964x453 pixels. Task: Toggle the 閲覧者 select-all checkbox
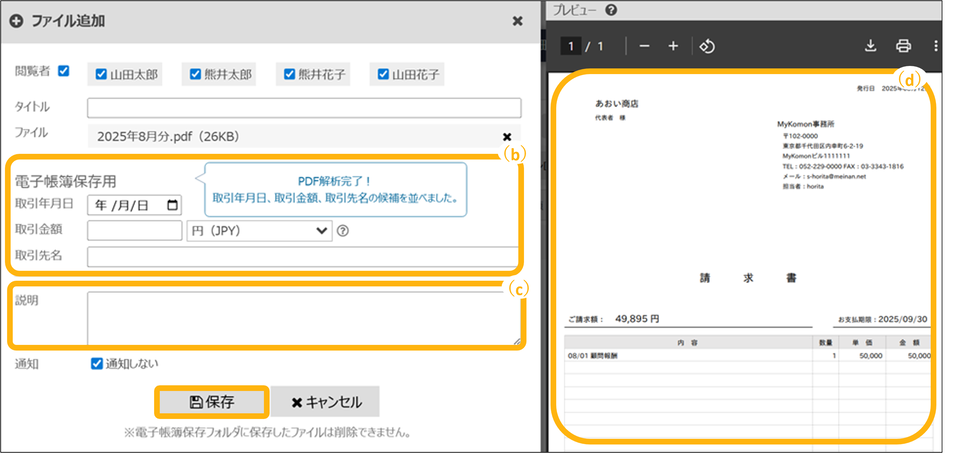(x=64, y=71)
